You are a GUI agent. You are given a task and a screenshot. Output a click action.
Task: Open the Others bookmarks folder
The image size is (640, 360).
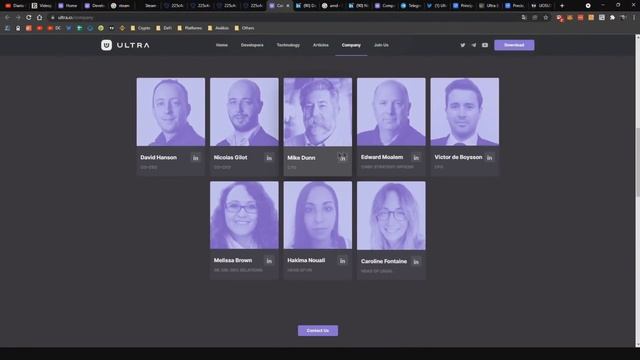click(244, 28)
